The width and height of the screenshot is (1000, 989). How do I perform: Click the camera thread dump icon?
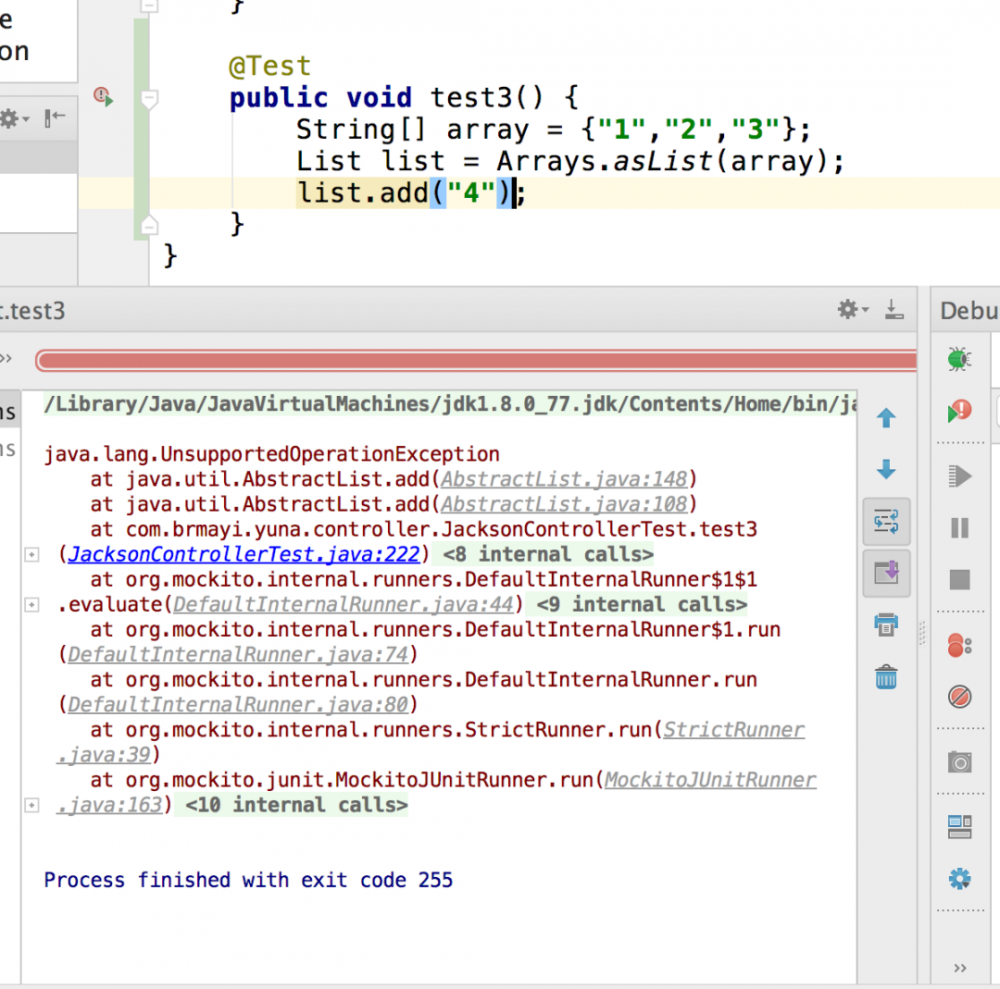[x=959, y=762]
